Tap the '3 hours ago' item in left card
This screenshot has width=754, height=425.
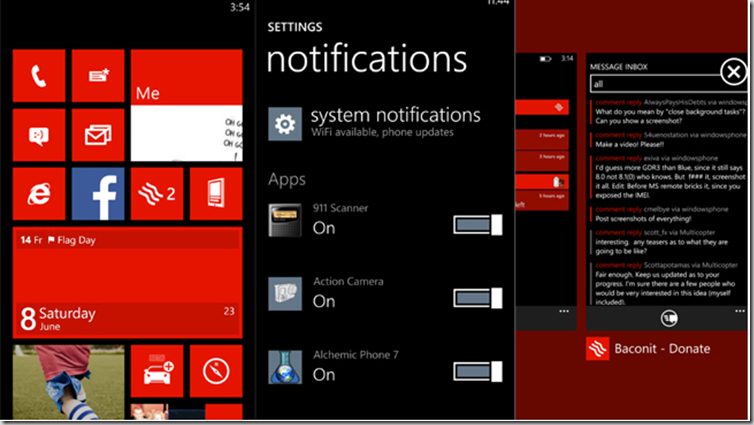[x=542, y=161]
